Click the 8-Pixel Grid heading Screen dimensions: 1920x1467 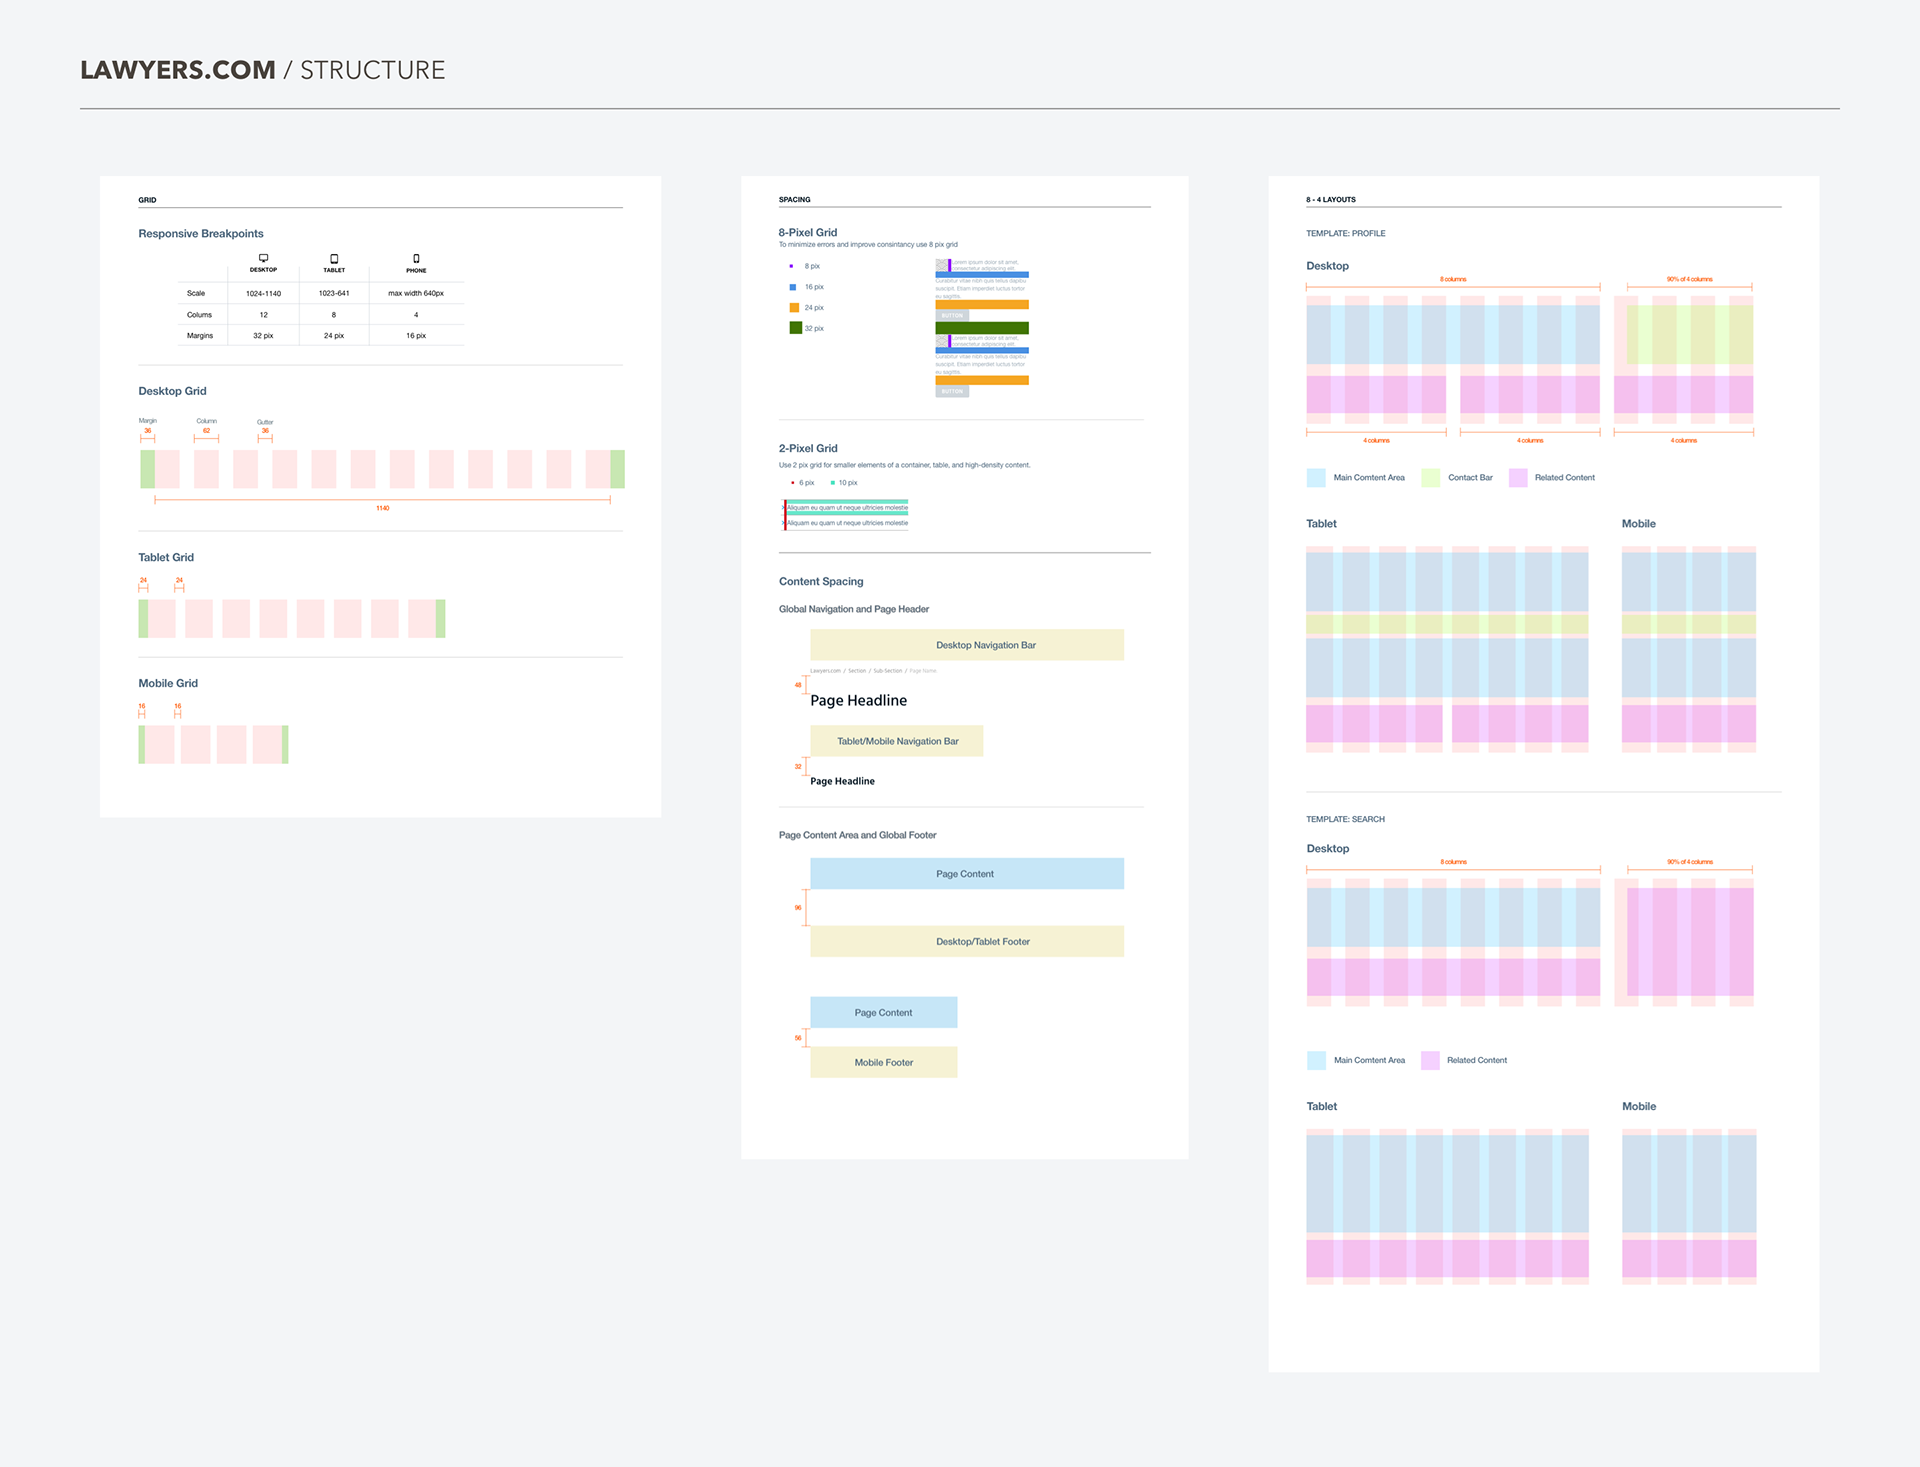tap(808, 232)
